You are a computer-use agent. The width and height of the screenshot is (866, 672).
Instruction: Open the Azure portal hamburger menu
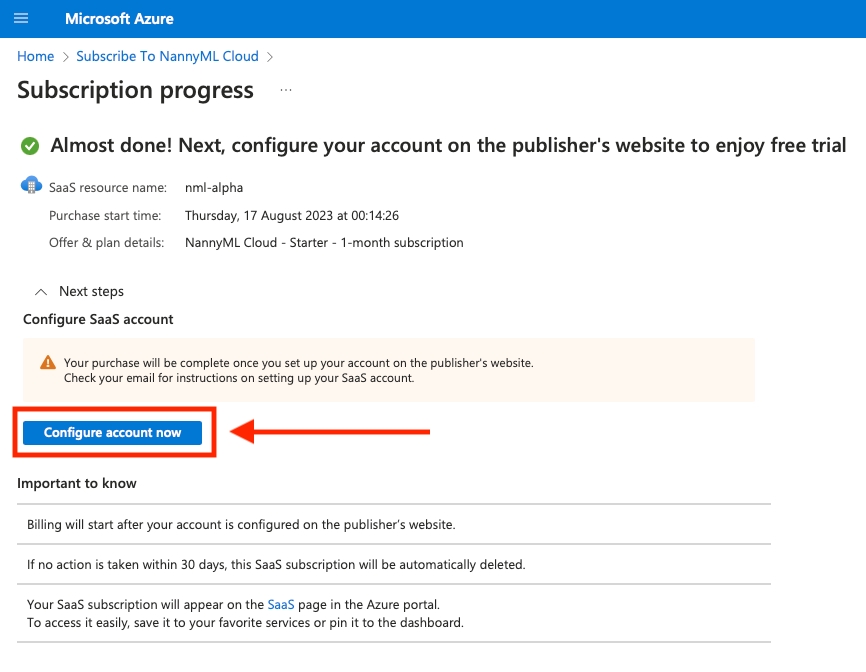[21, 19]
